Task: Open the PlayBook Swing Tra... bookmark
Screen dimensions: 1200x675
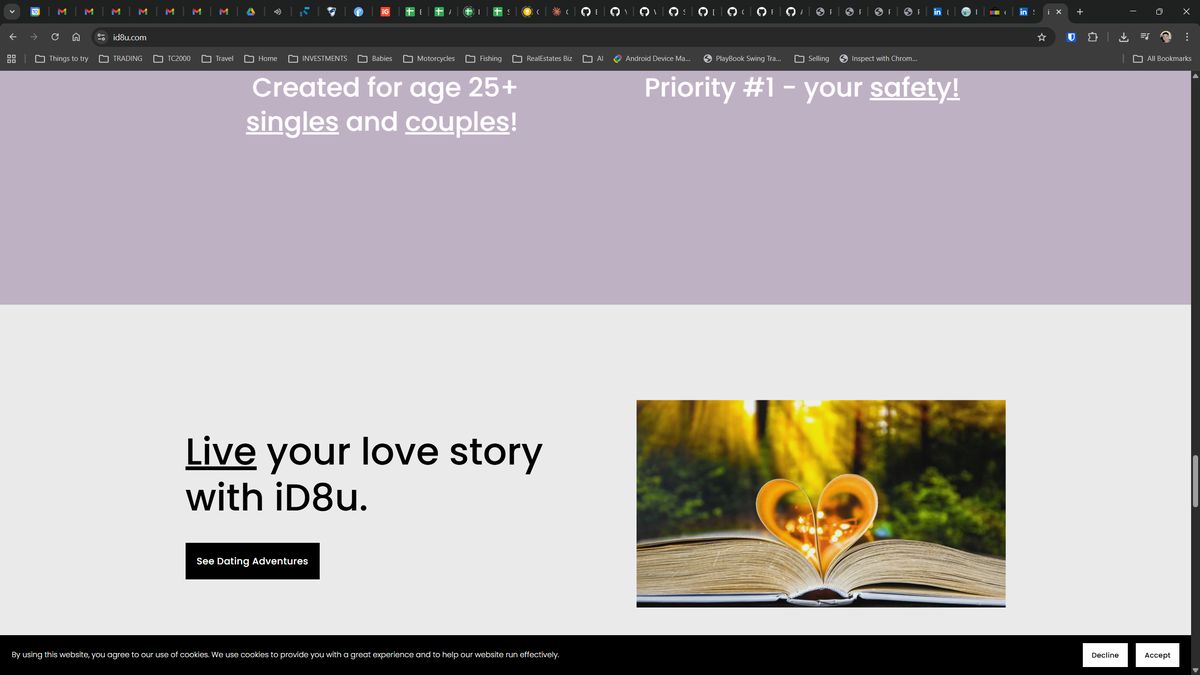Action: (743, 59)
